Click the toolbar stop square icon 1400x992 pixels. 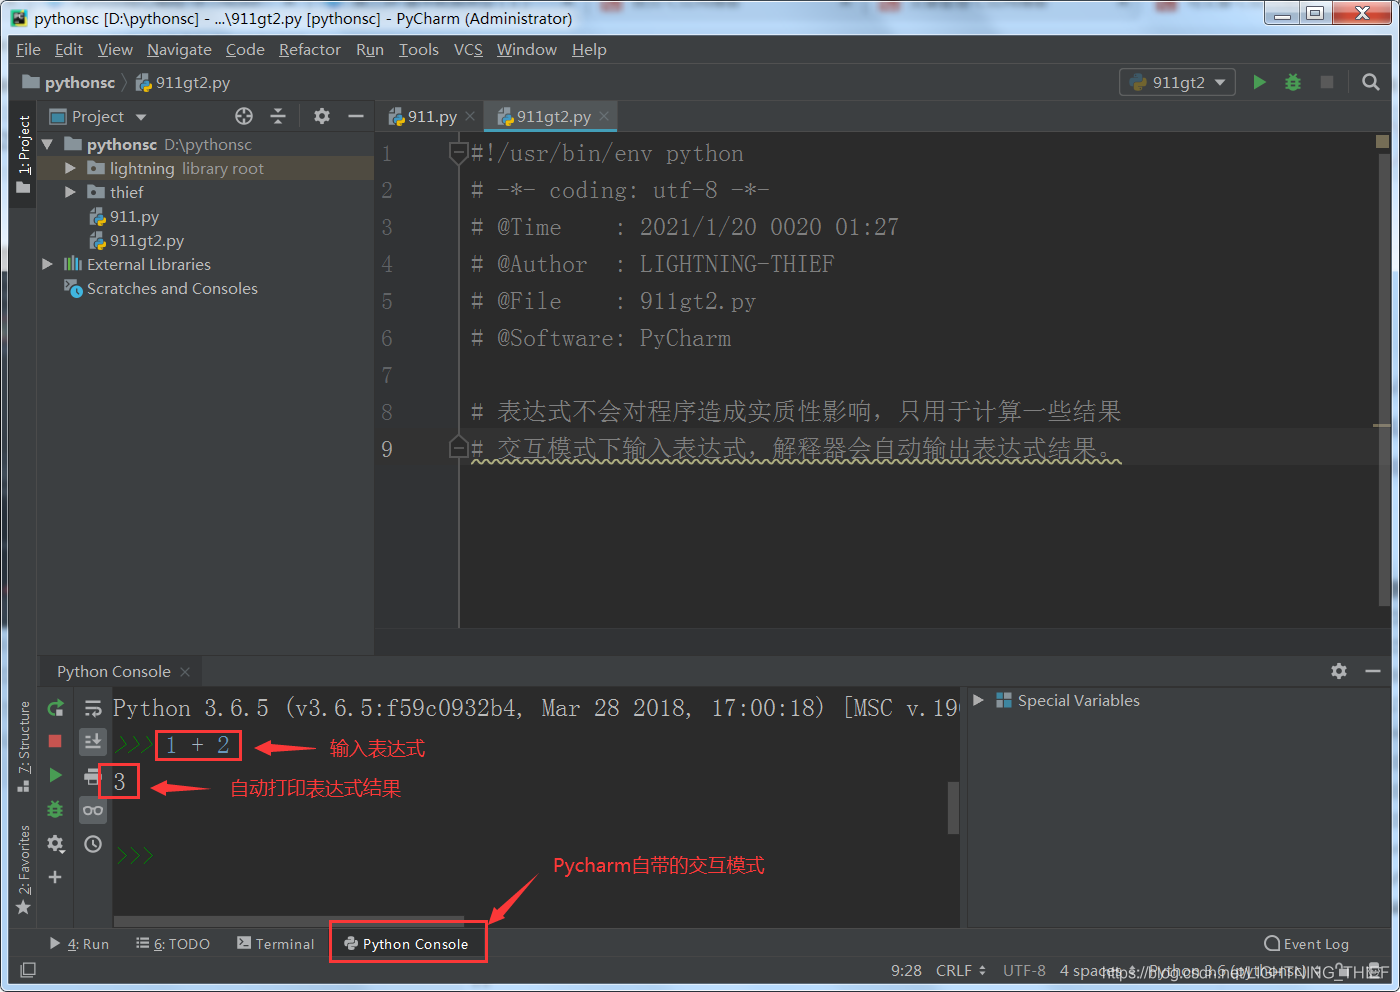pyautogui.click(x=1327, y=82)
